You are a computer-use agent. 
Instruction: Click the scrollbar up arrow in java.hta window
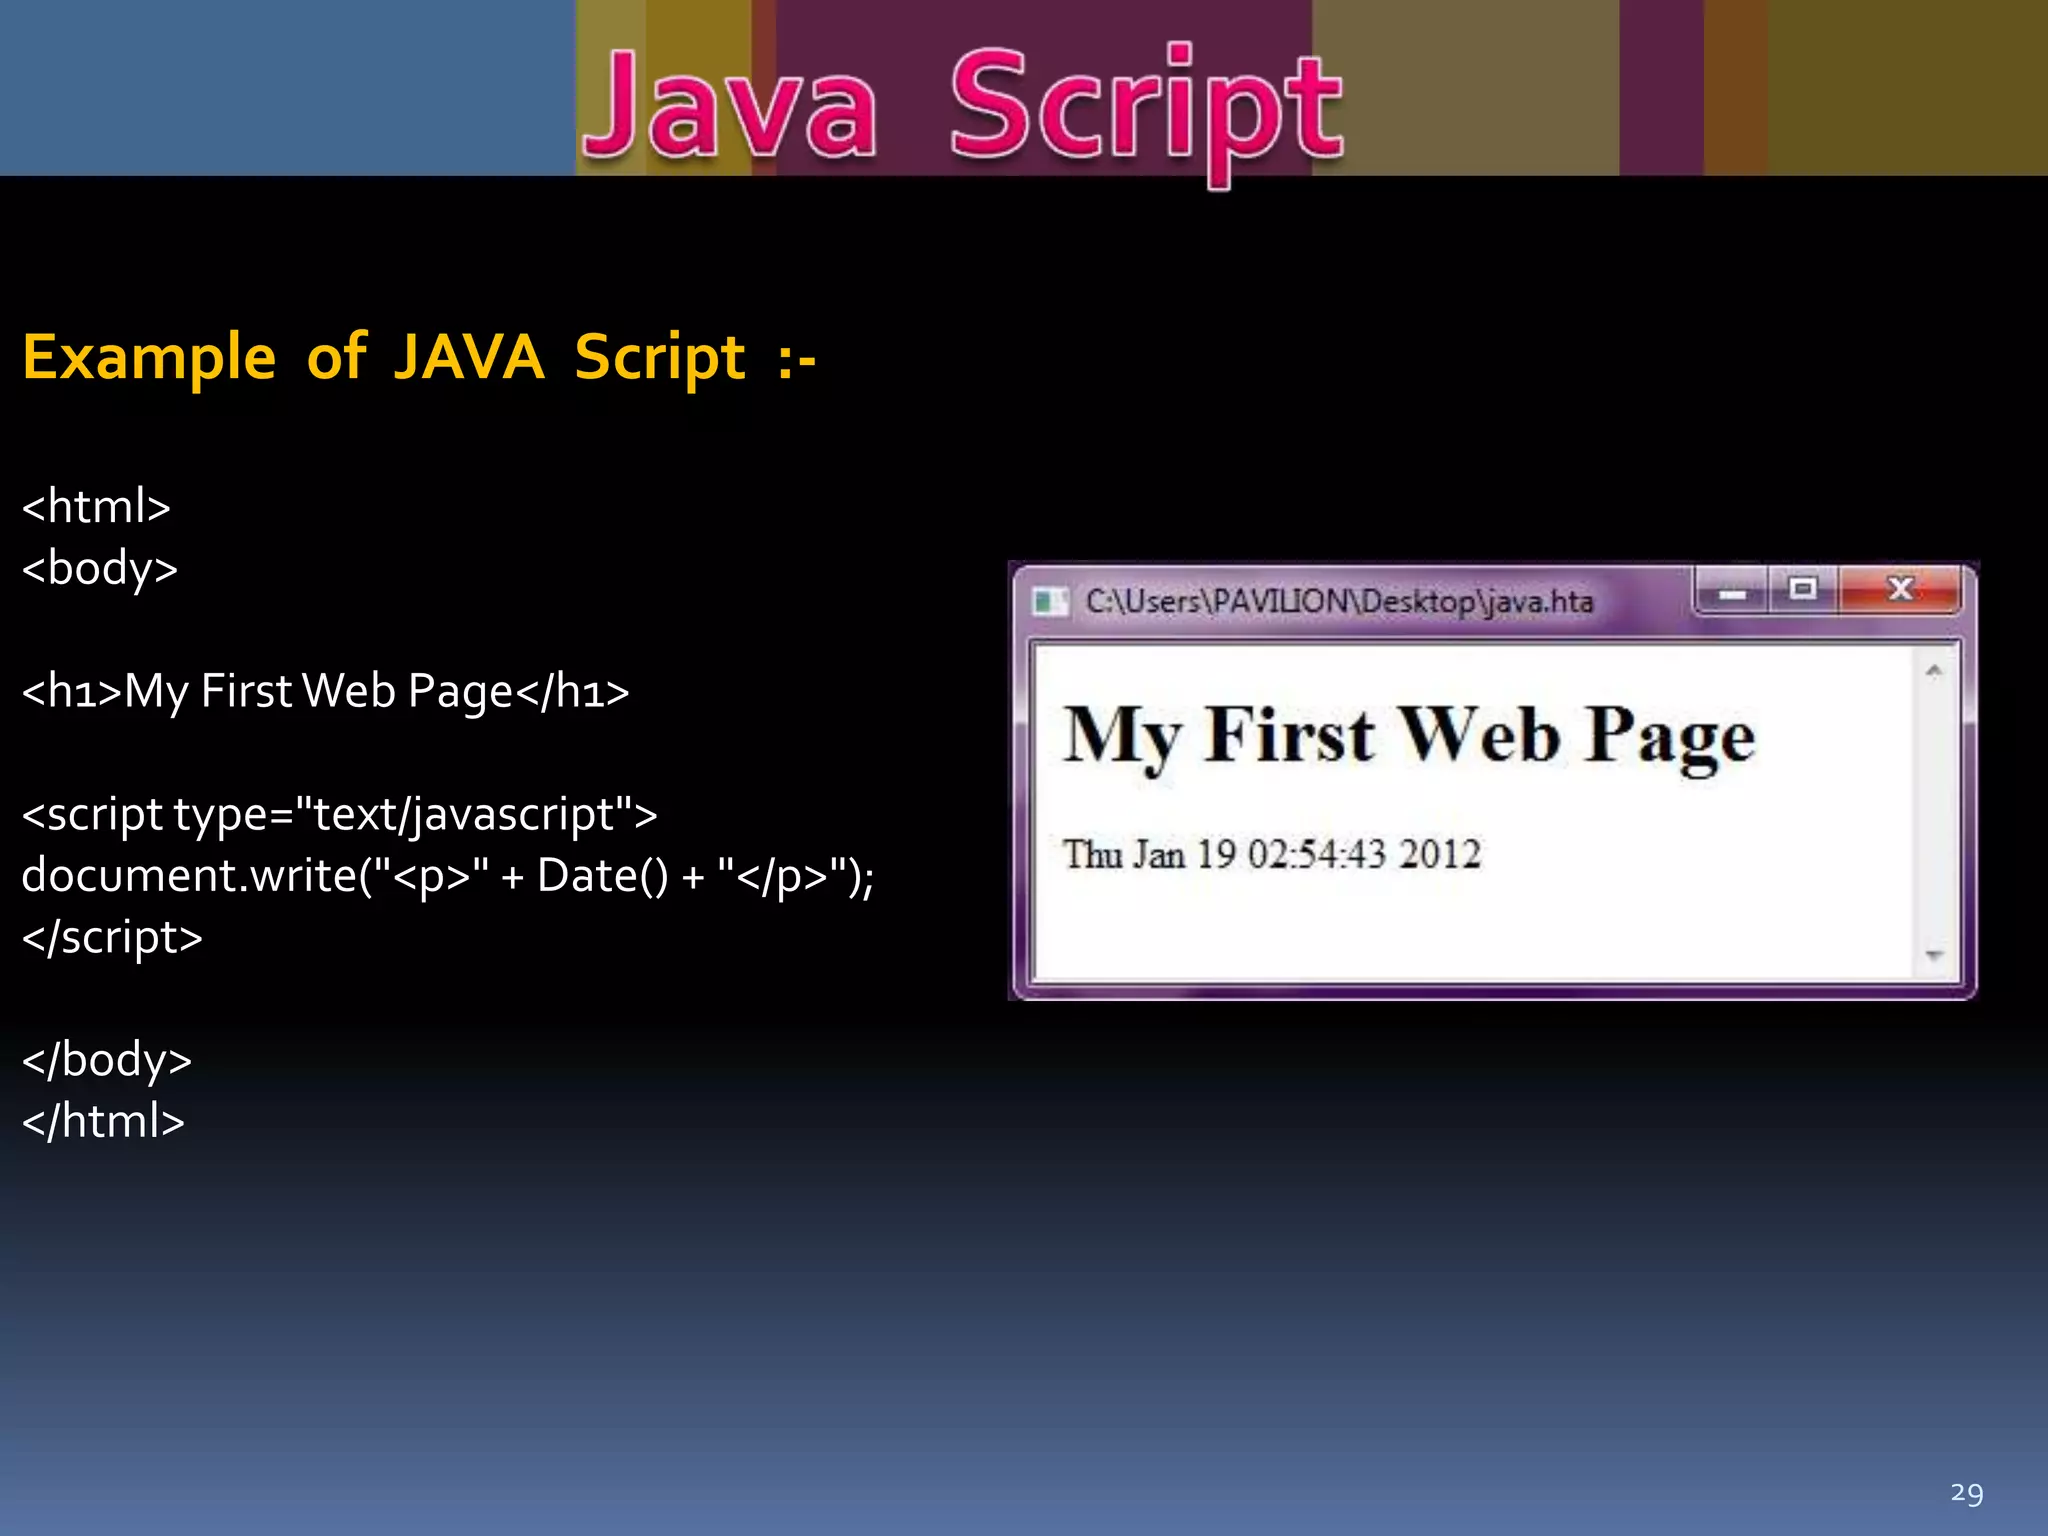pyautogui.click(x=1934, y=672)
